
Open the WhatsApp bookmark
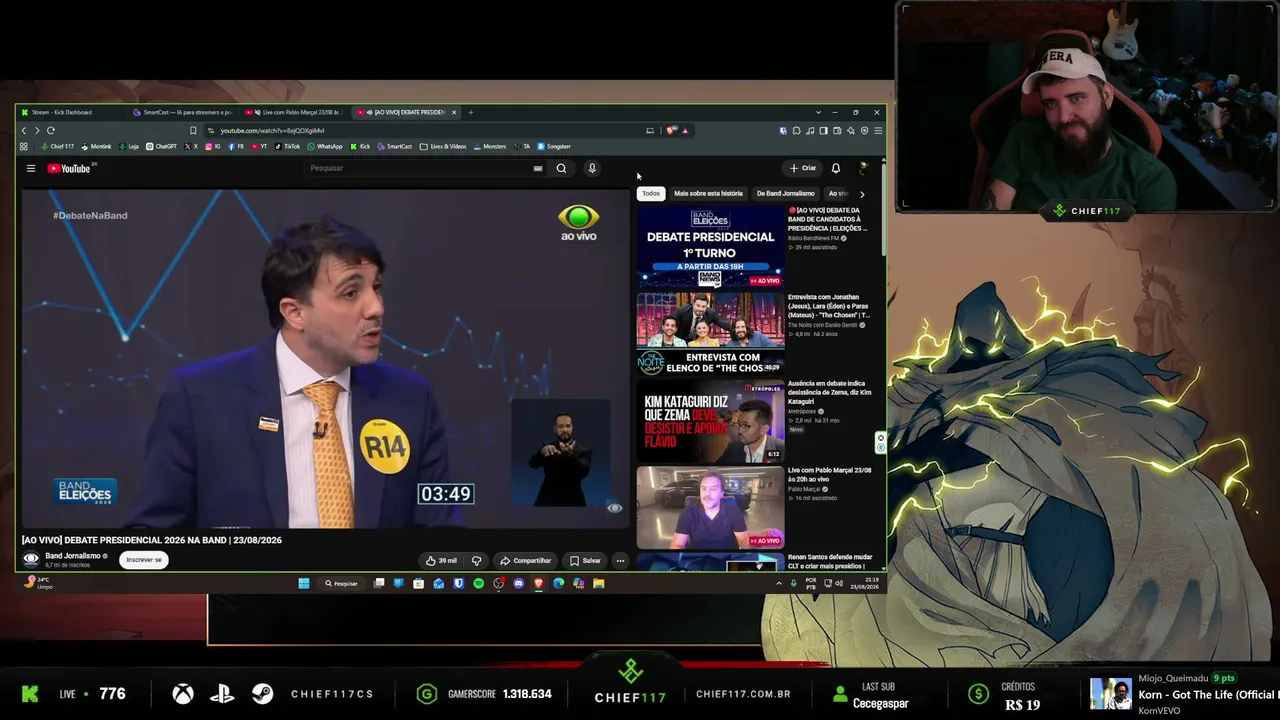point(325,146)
